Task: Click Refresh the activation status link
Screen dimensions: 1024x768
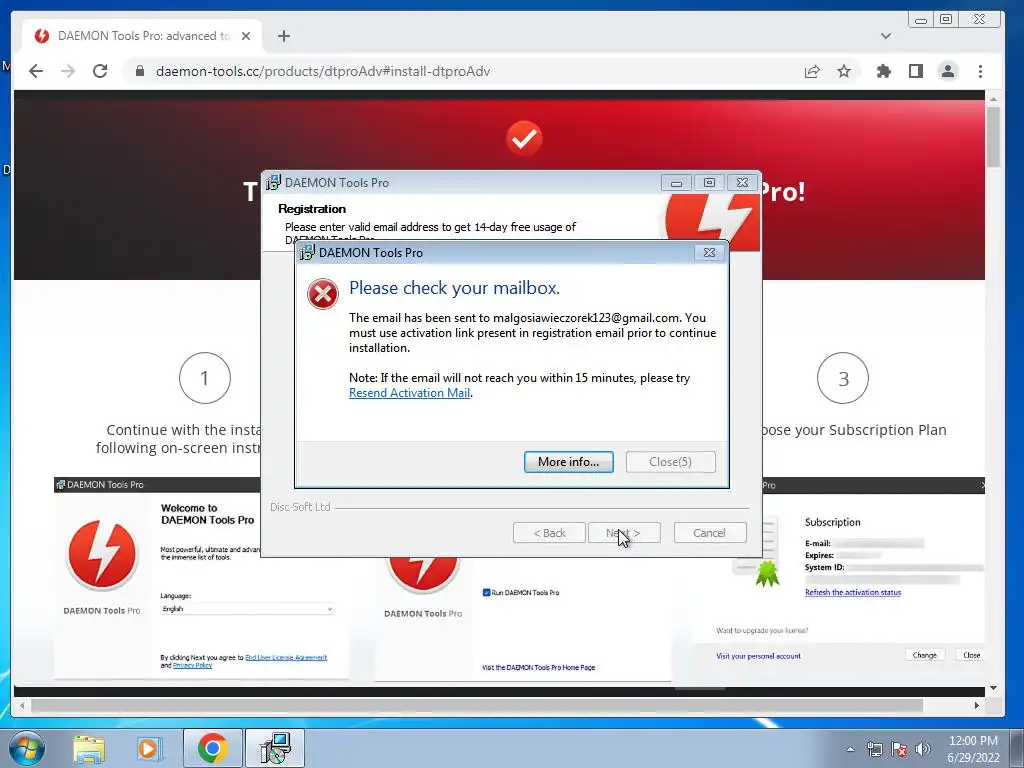Action: click(x=853, y=592)
